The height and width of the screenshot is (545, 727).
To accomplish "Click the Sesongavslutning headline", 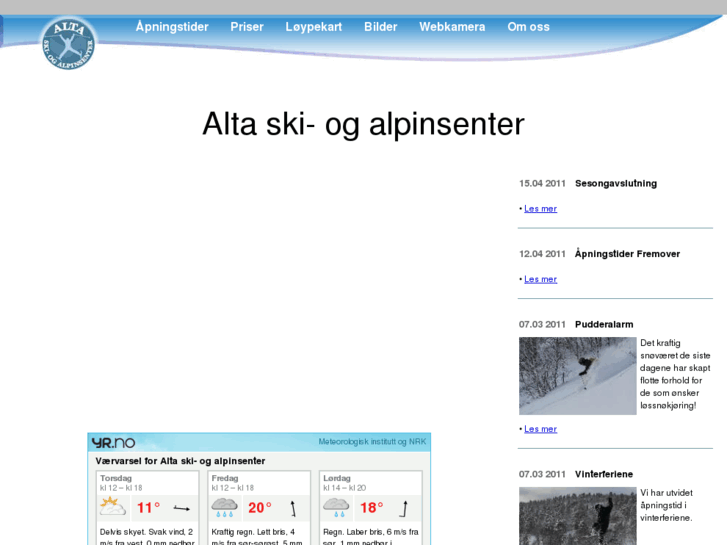I will point(616,183).
